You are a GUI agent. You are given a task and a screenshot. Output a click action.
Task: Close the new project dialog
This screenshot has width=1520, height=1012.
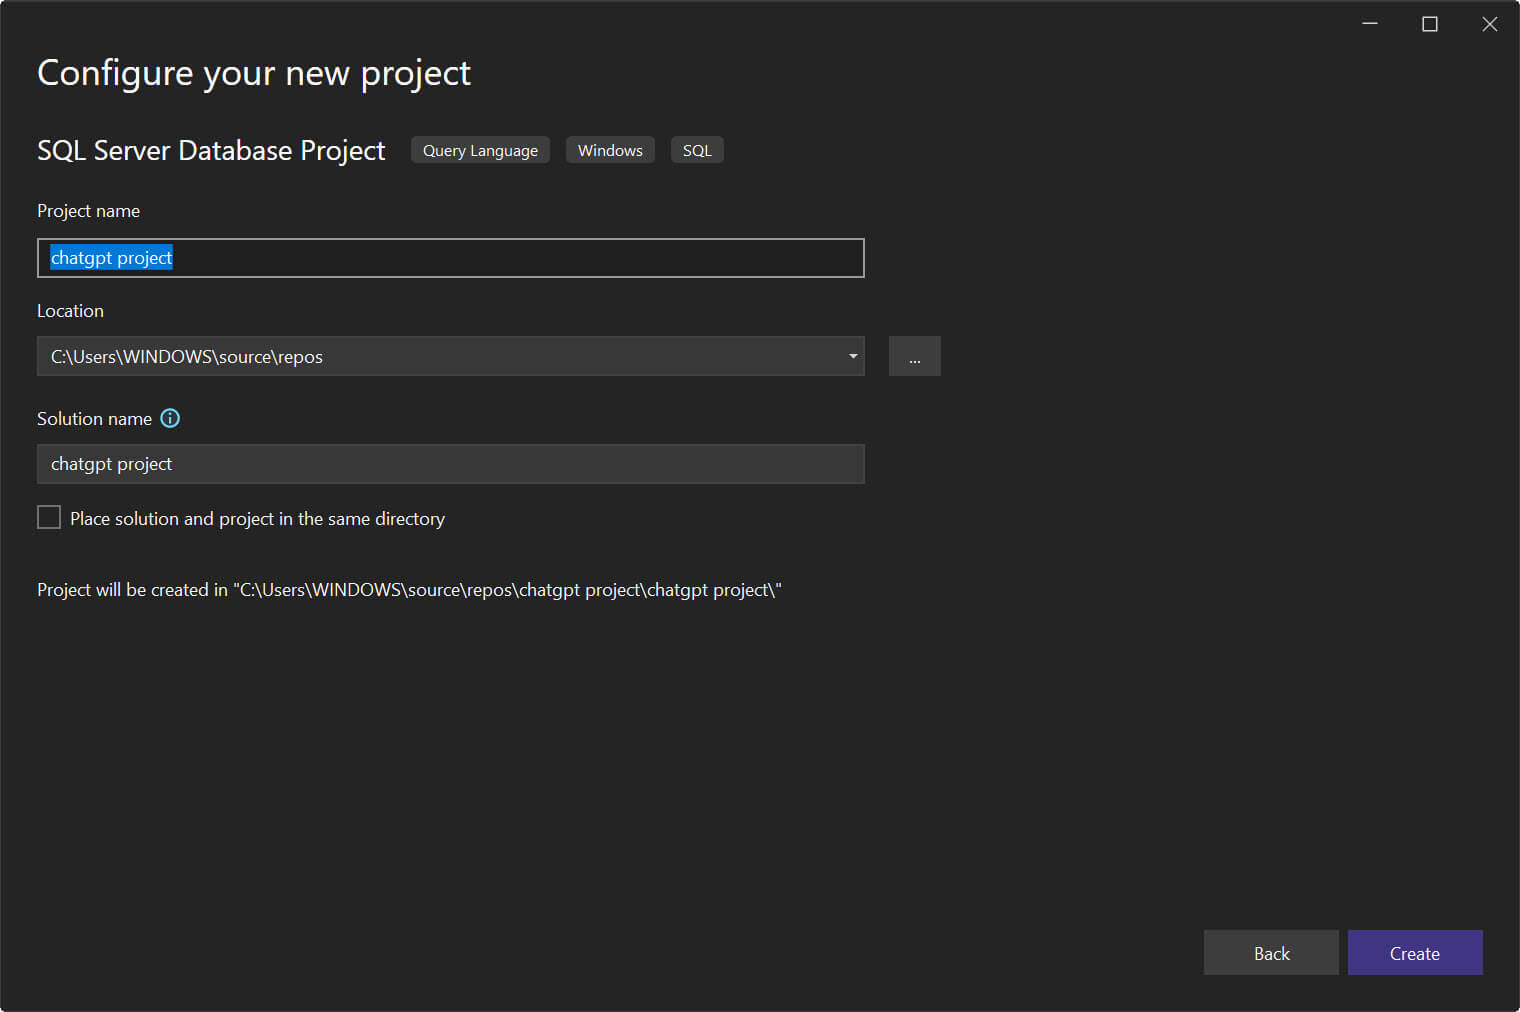click(1489, 24)
